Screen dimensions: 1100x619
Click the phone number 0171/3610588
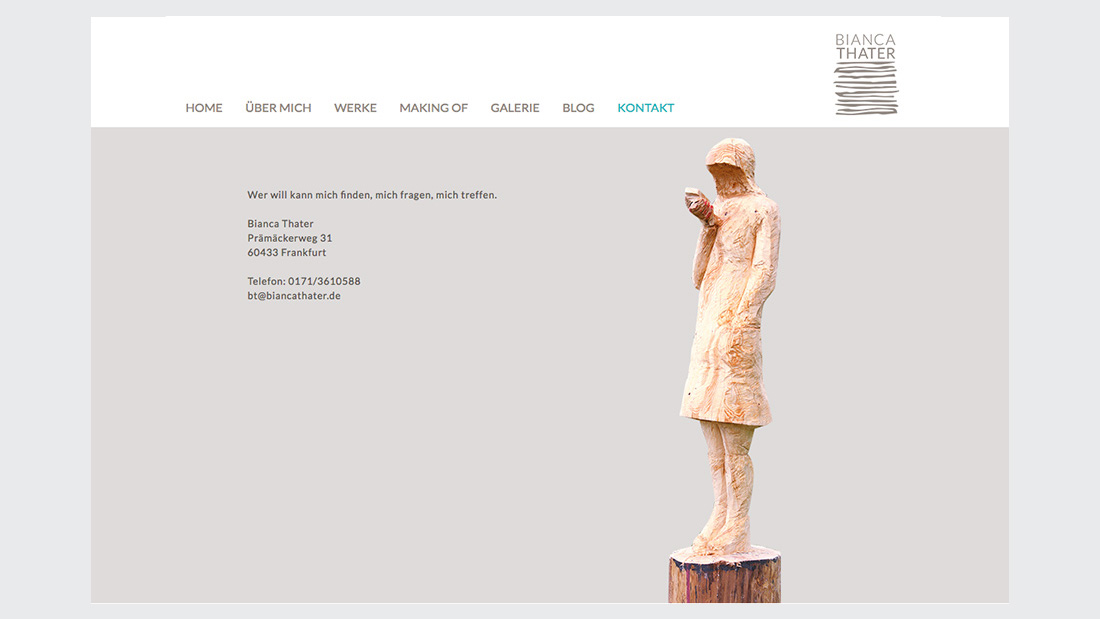point(324,281)
